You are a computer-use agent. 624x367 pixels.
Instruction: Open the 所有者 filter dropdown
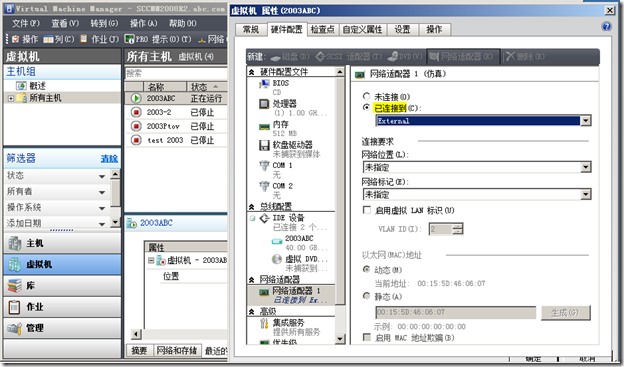tap(102, 192)
